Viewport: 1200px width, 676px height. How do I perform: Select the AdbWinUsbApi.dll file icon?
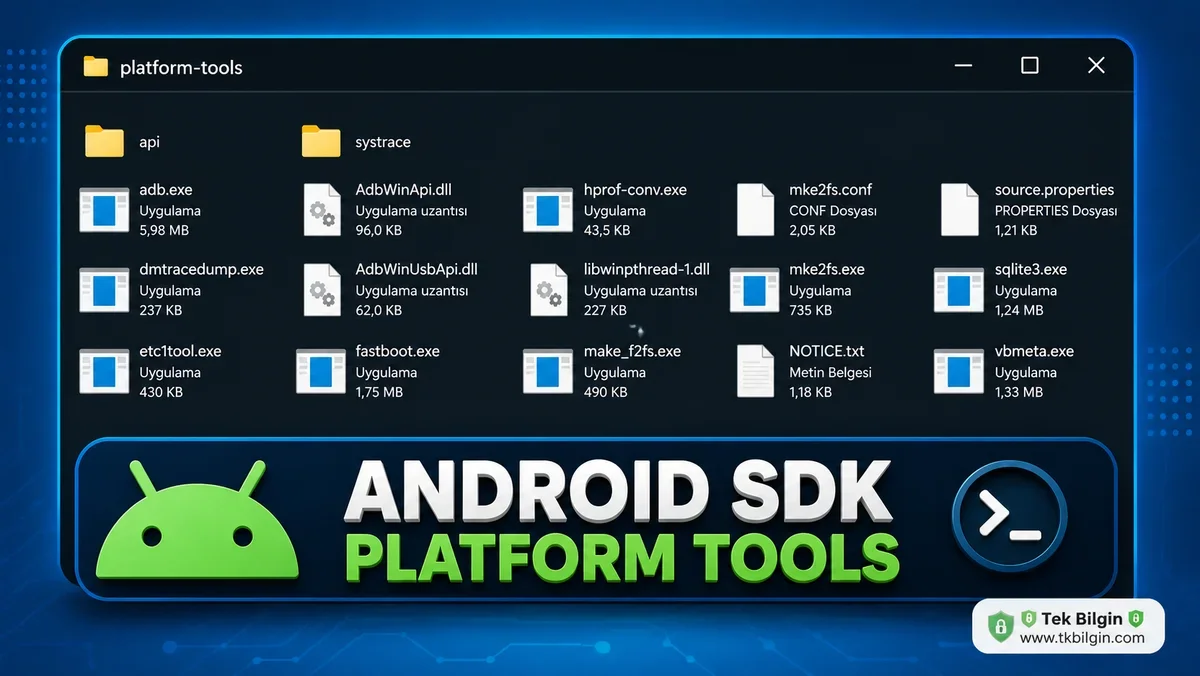tap(322, 290)
